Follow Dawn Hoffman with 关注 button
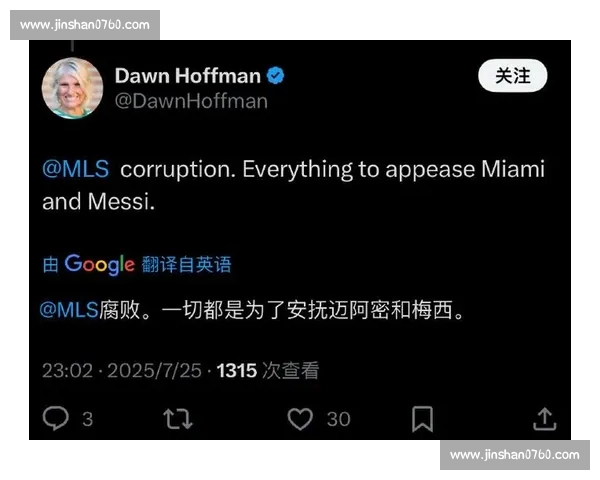 pyautogui.click(x=513, y=75)
